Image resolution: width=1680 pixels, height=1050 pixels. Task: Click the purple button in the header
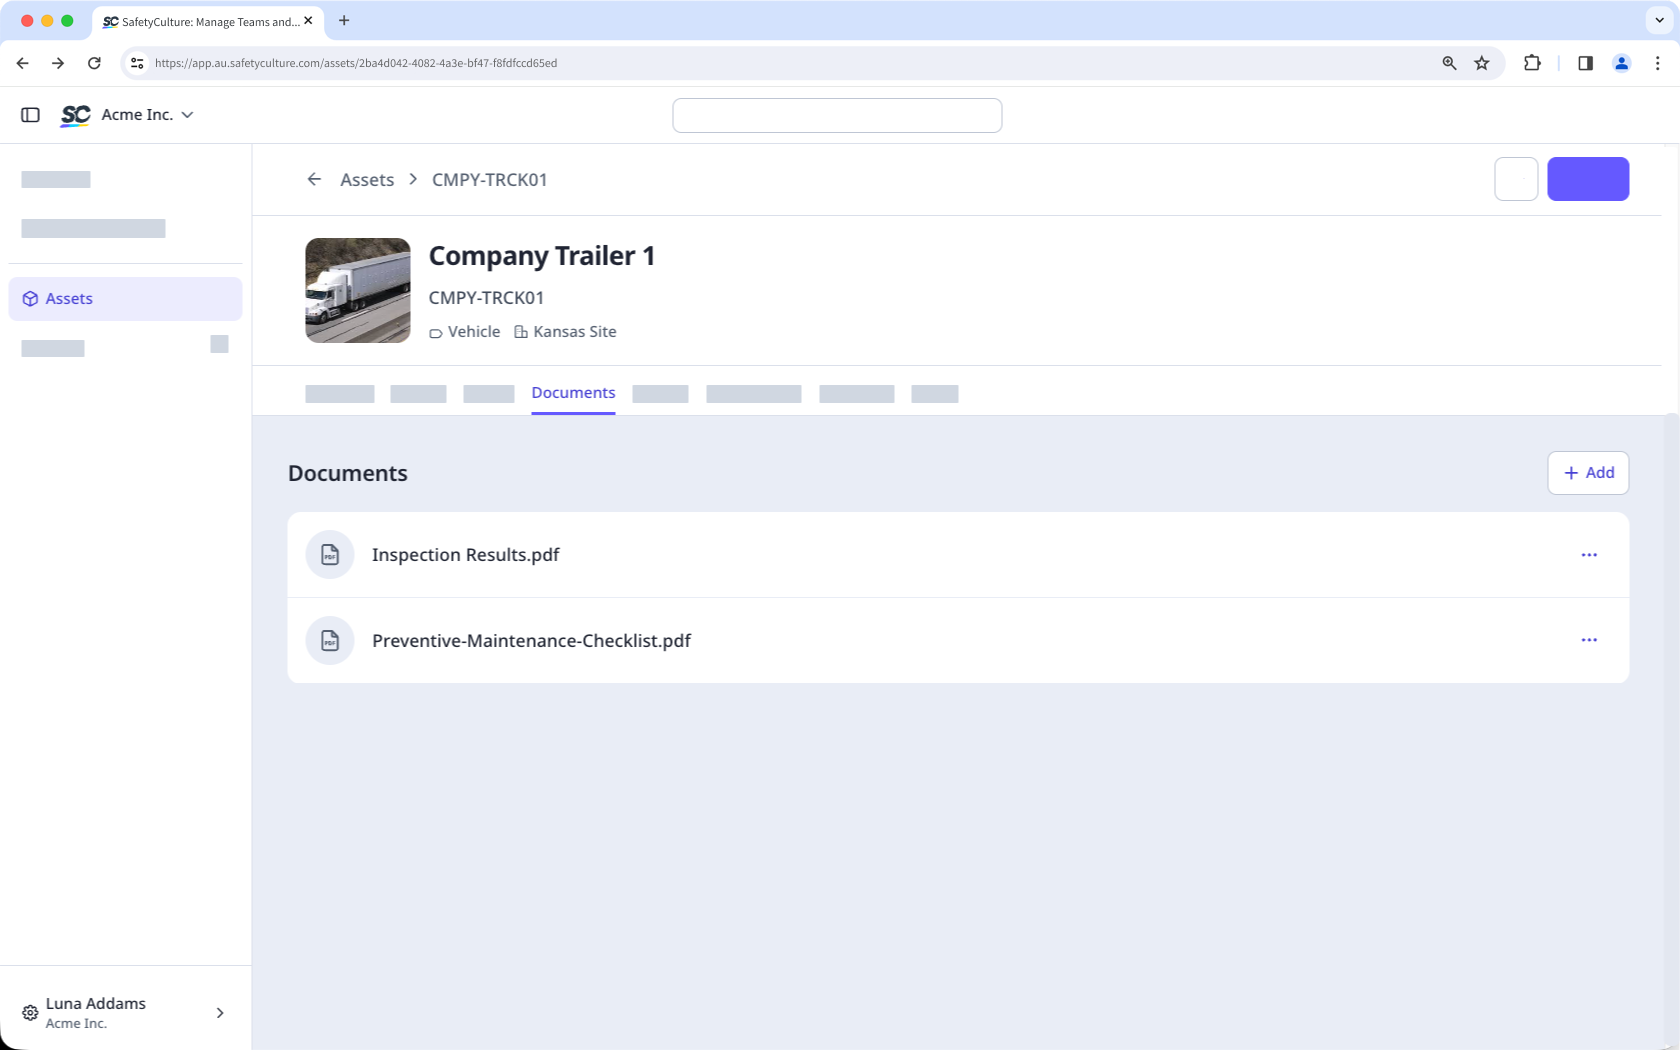pyautogui.click(x=1588, y=179)
